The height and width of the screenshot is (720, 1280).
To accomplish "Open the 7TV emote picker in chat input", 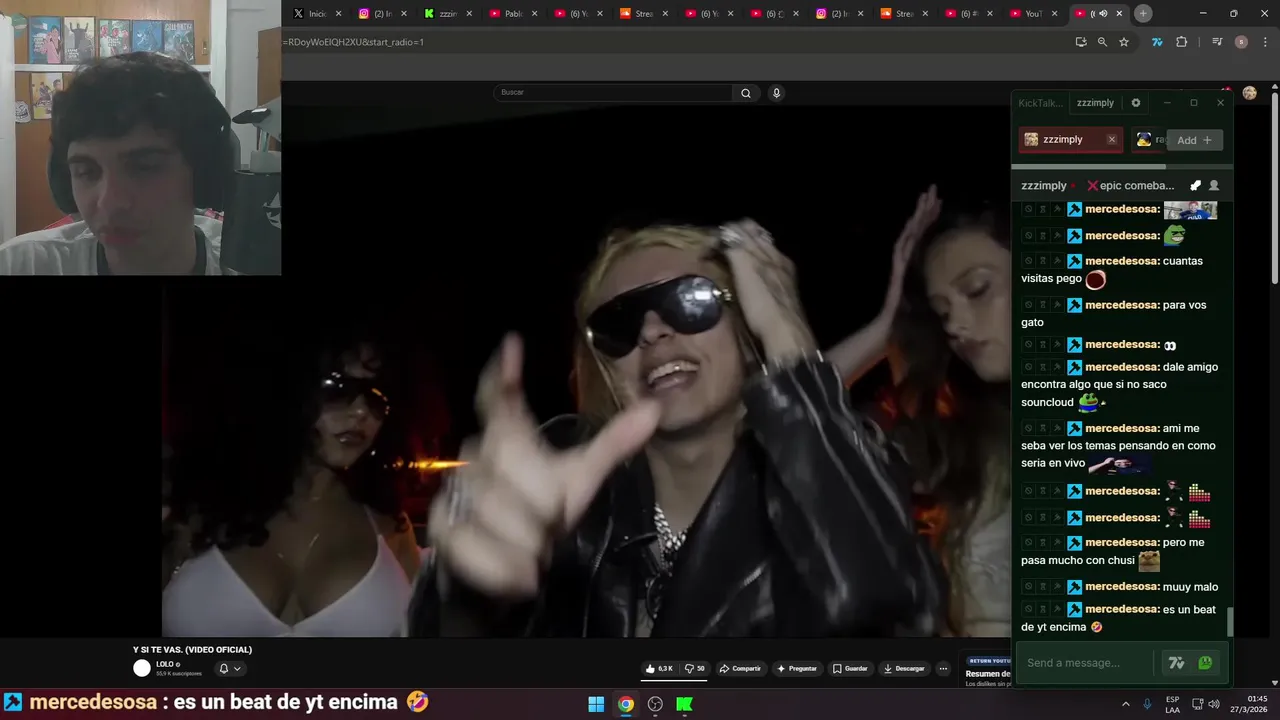I will 1176,663.
